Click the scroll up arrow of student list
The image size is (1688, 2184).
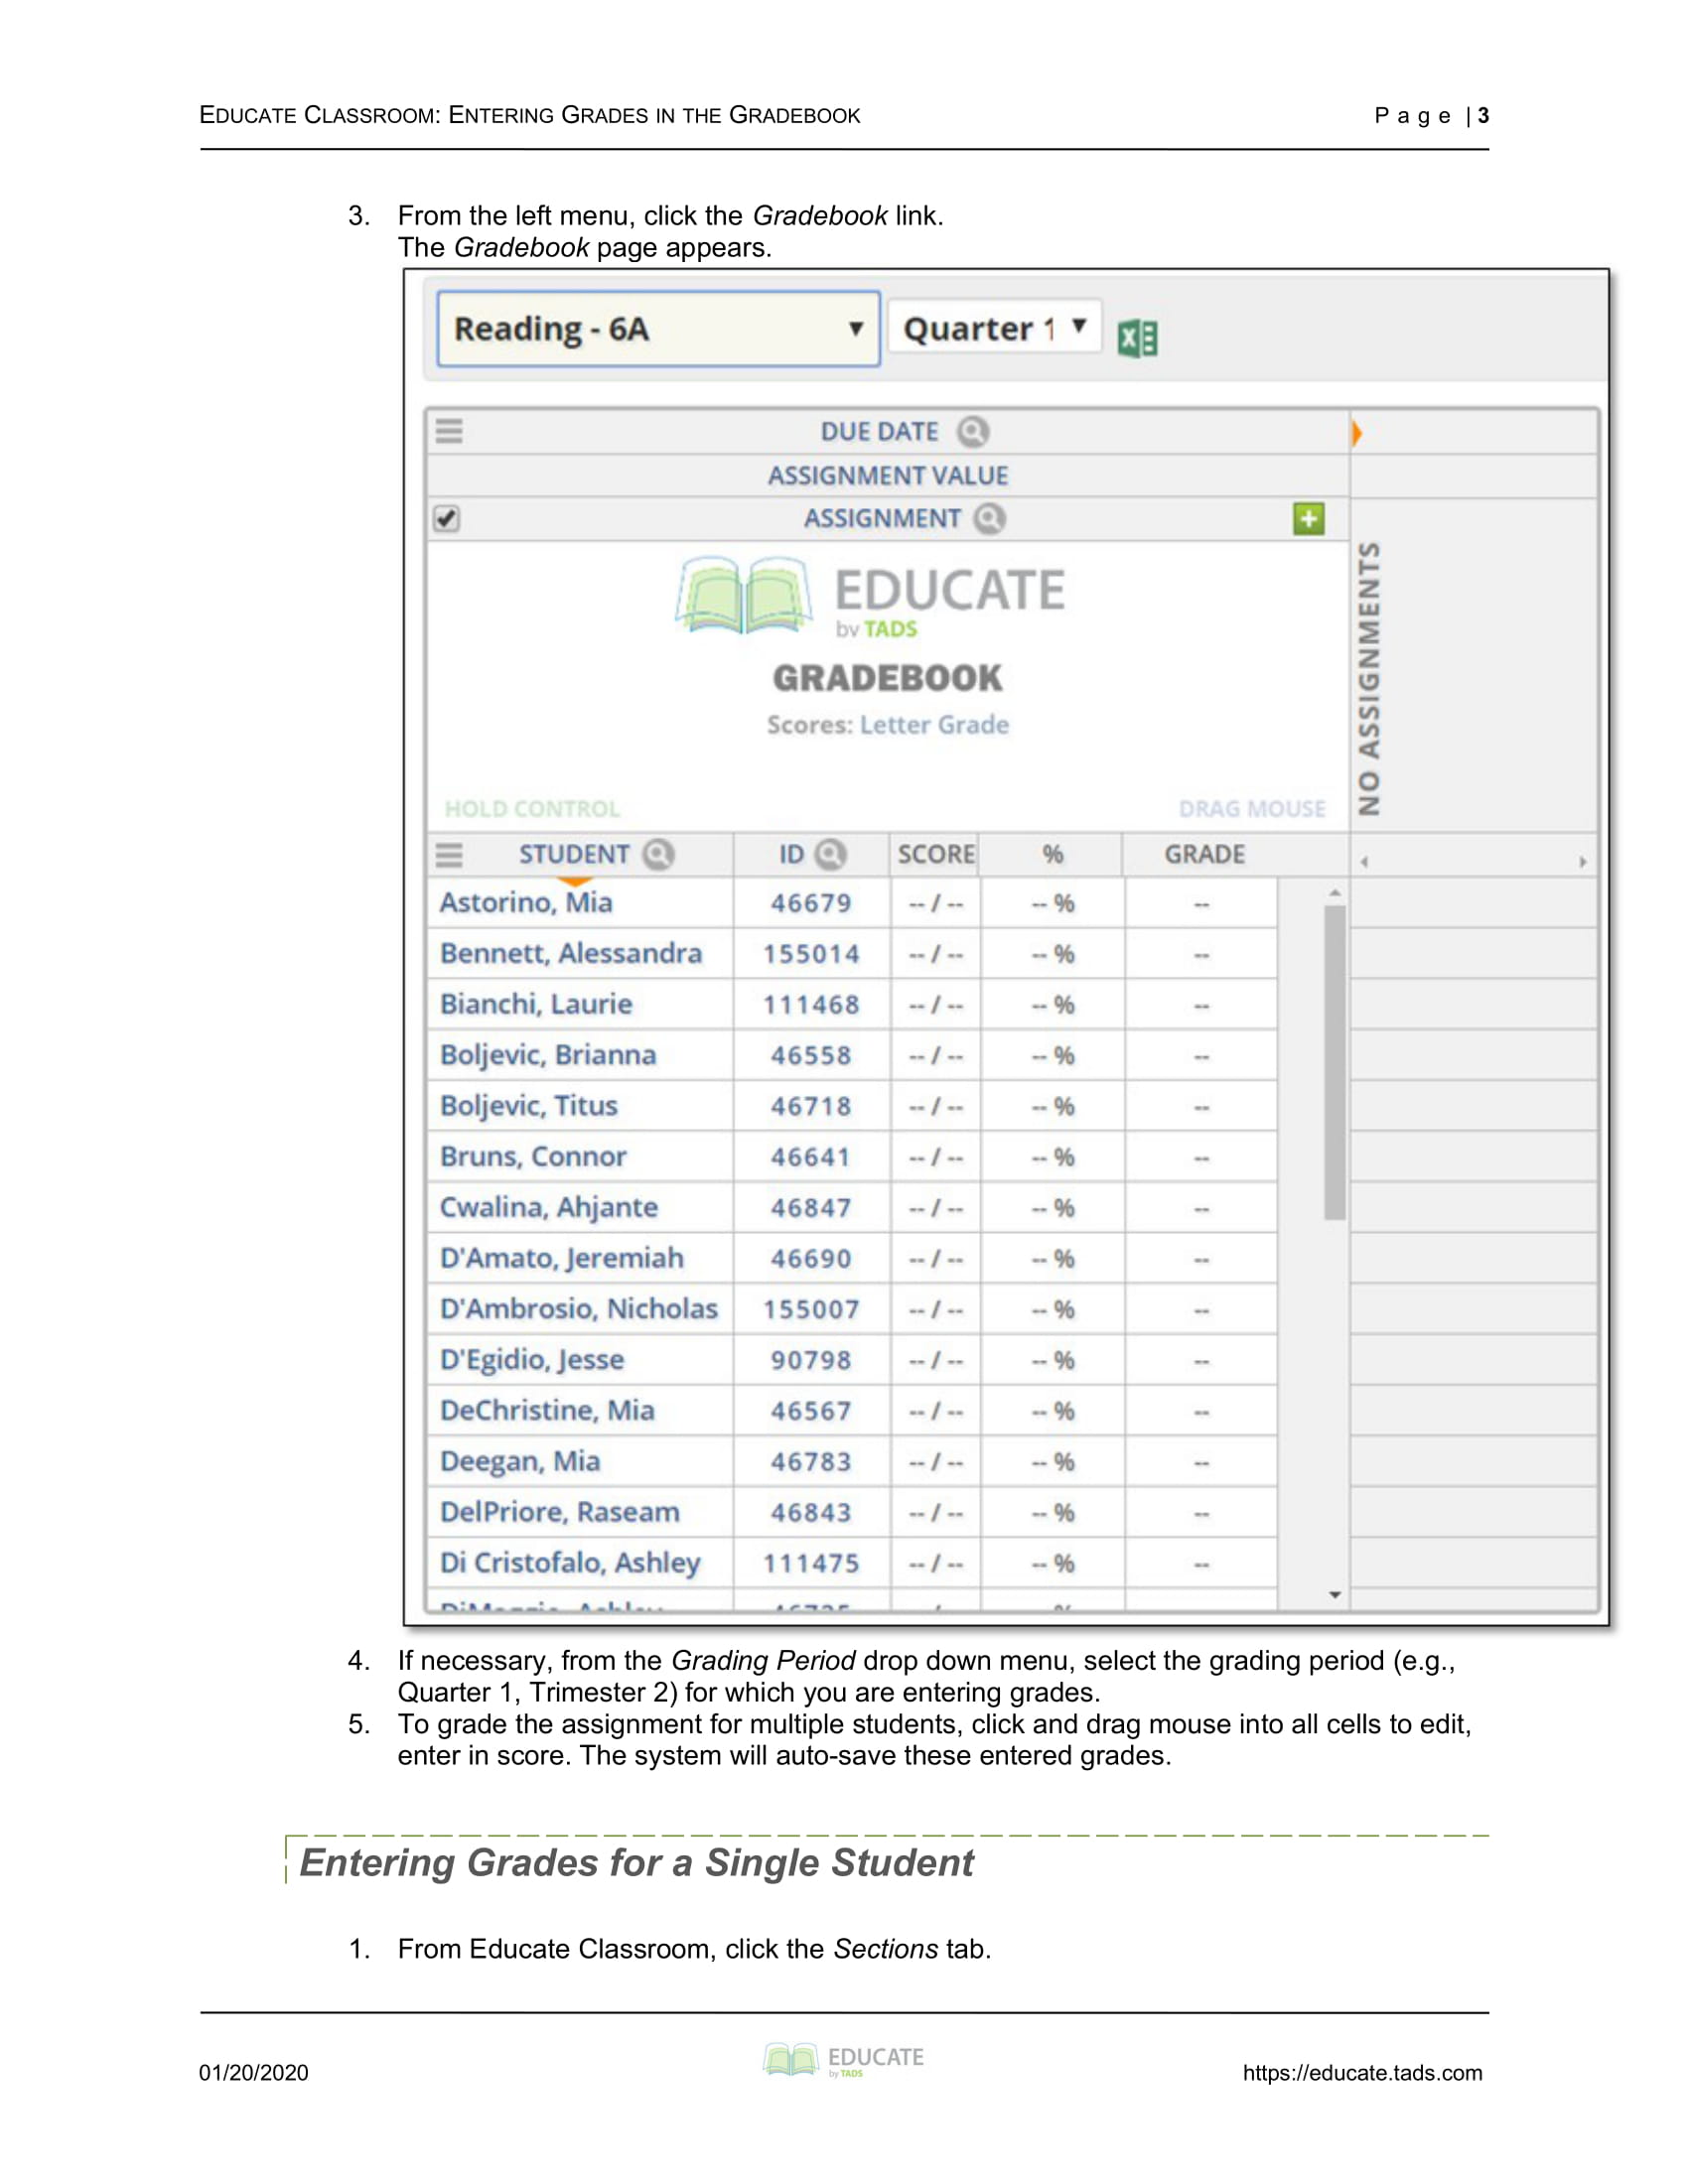coord(1334,892)
